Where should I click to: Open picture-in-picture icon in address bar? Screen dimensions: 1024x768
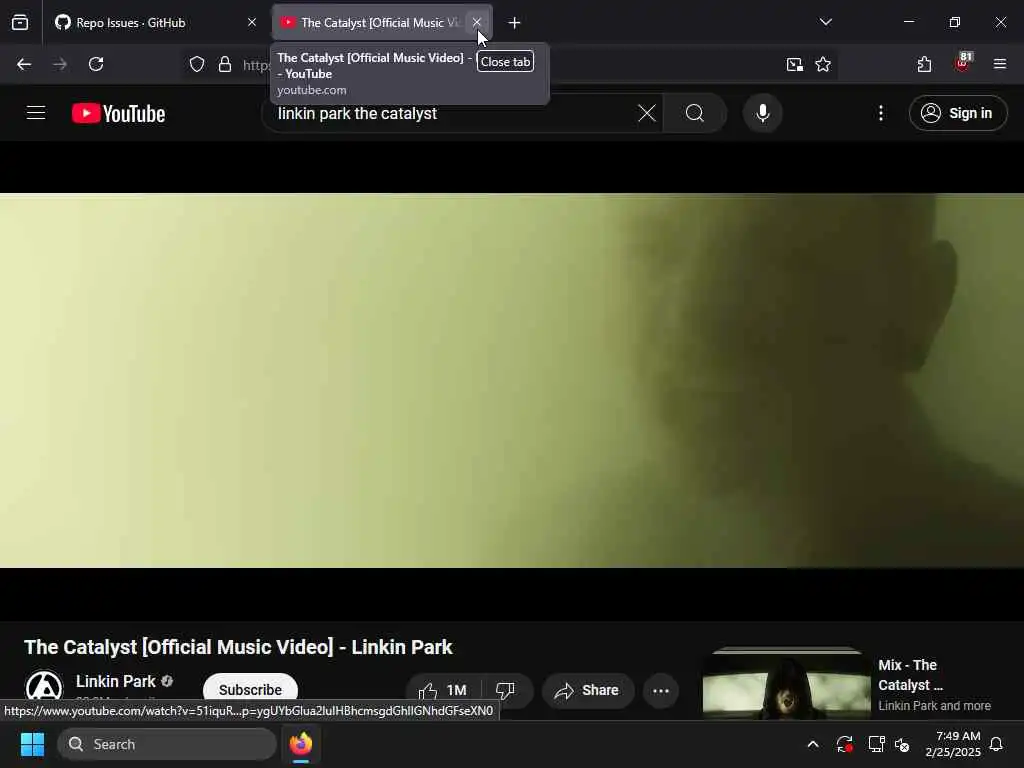coord(795,64)
